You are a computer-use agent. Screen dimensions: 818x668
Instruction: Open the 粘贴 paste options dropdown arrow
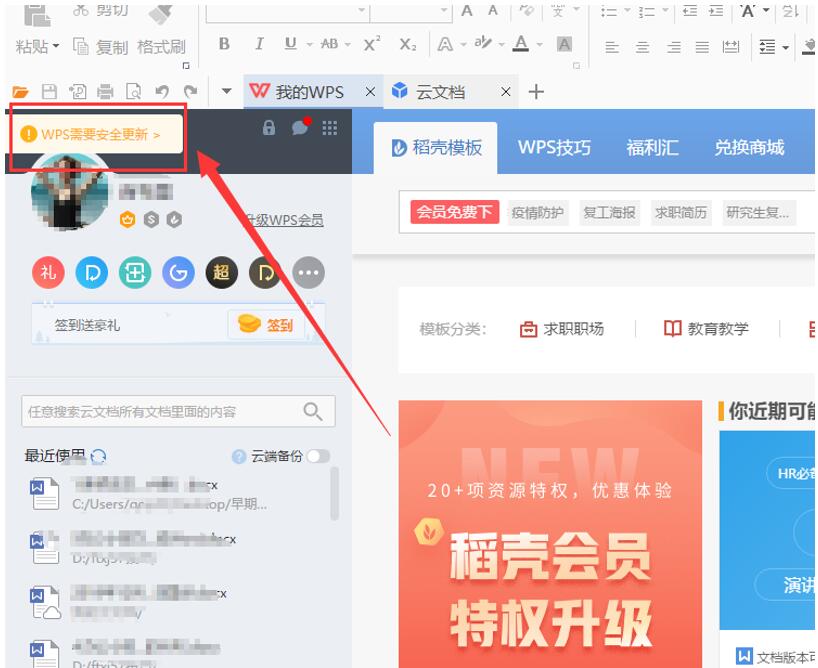point(56,46)
